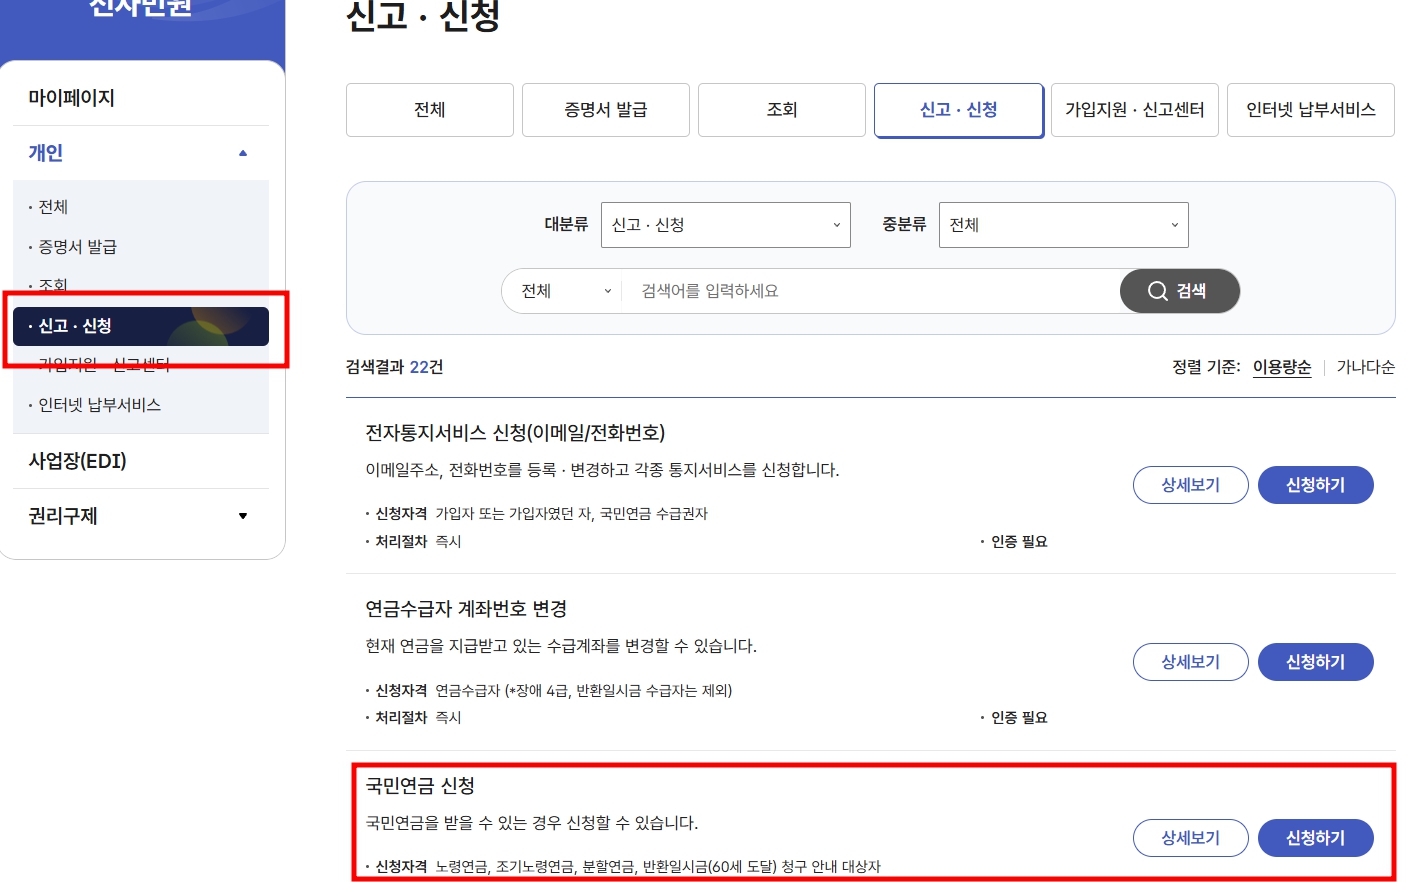Sort results by 이용량순
This screenshot has height=882, width=1422.
coord(1282,367)
